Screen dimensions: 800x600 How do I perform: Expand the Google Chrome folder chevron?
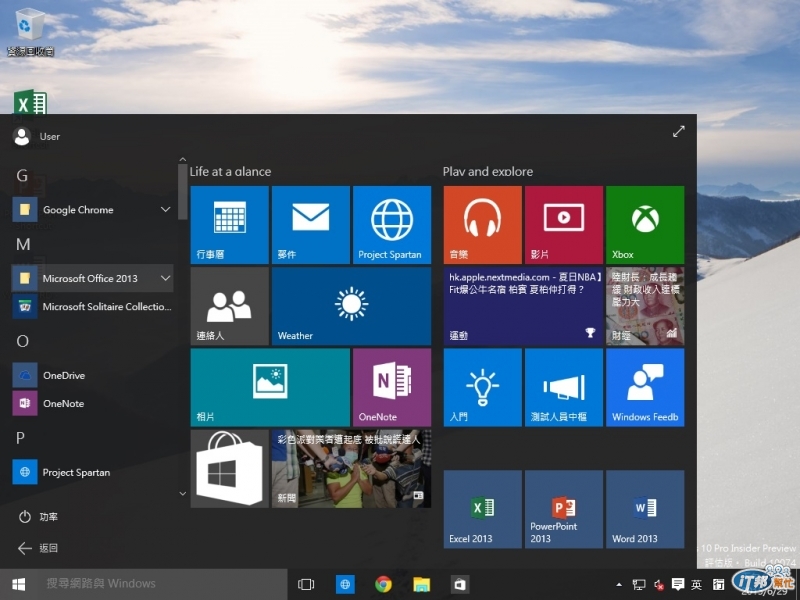tap(165, 209)
